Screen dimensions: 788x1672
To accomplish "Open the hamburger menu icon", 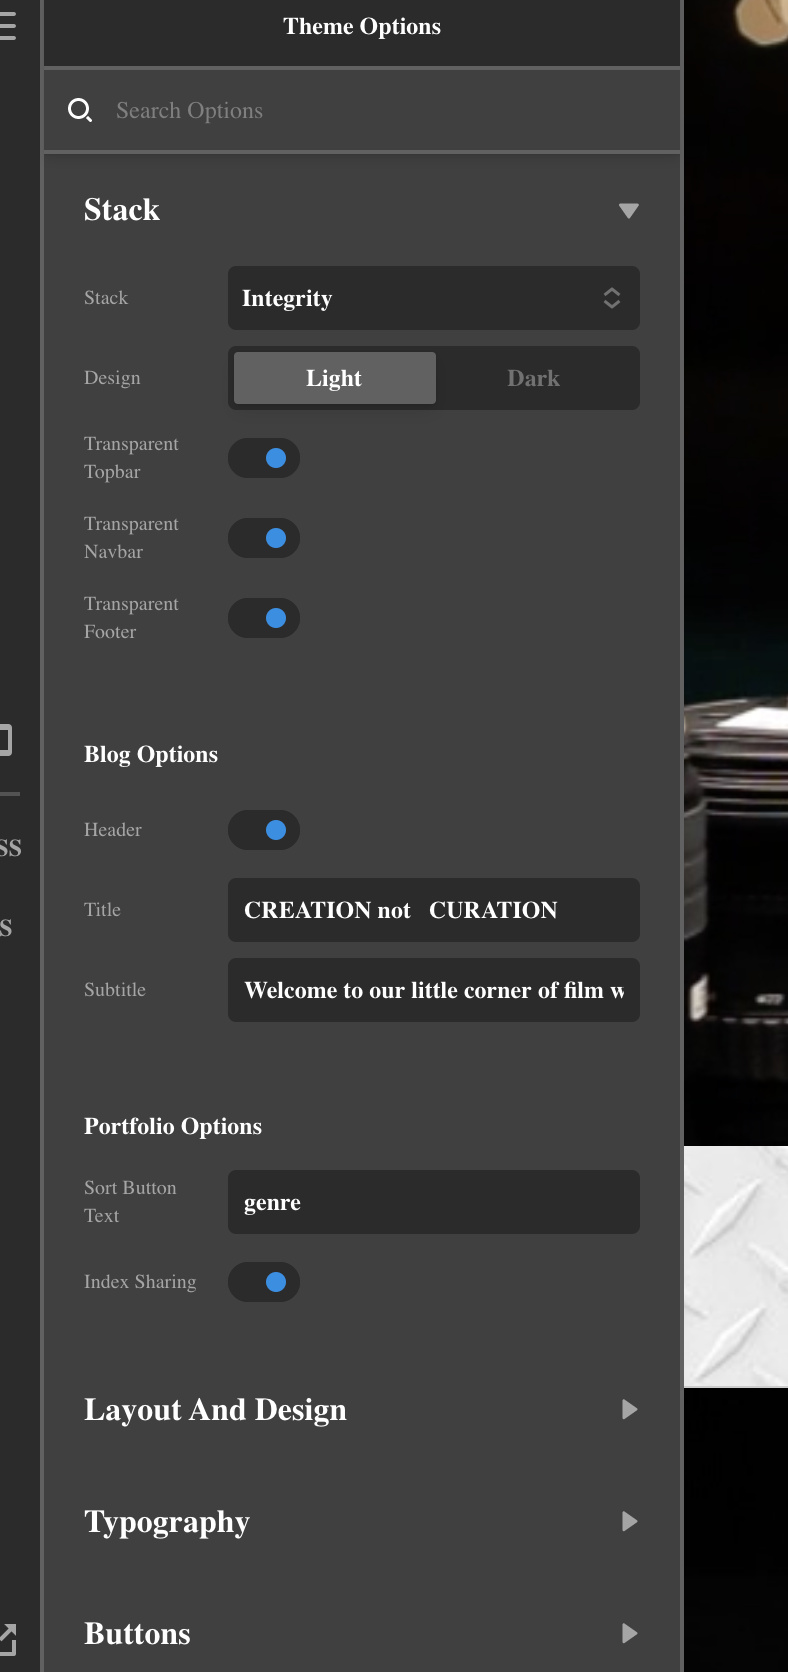I will tap(8, 25).
